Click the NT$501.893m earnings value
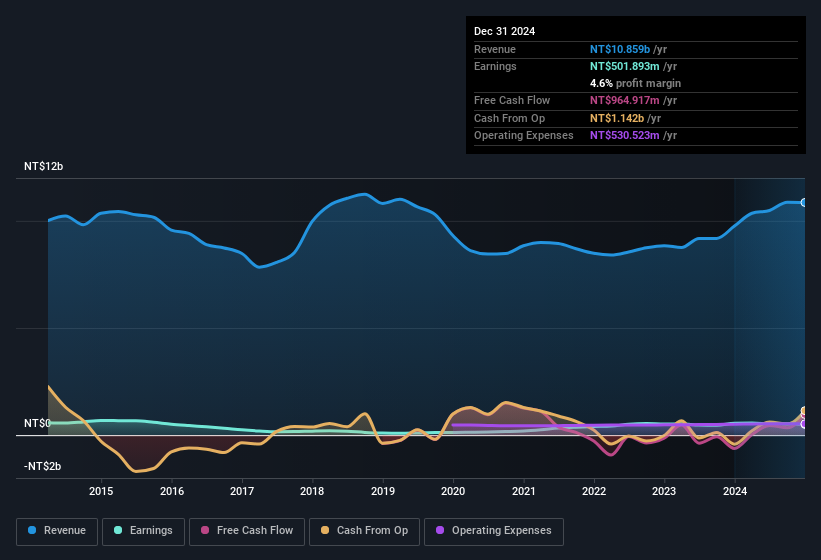821x560 pixels. coord(625,66)
